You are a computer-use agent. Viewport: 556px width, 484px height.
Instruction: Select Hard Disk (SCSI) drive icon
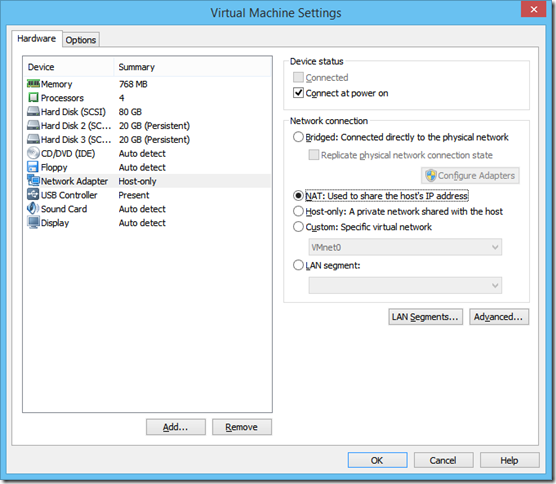coord(33,112)
